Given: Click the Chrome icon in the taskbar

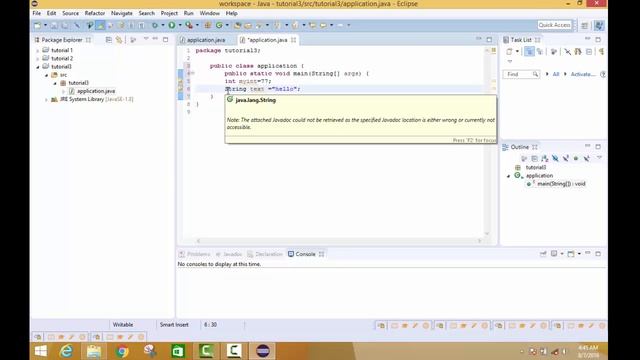Looking at the screenshot, I should 122,351.
